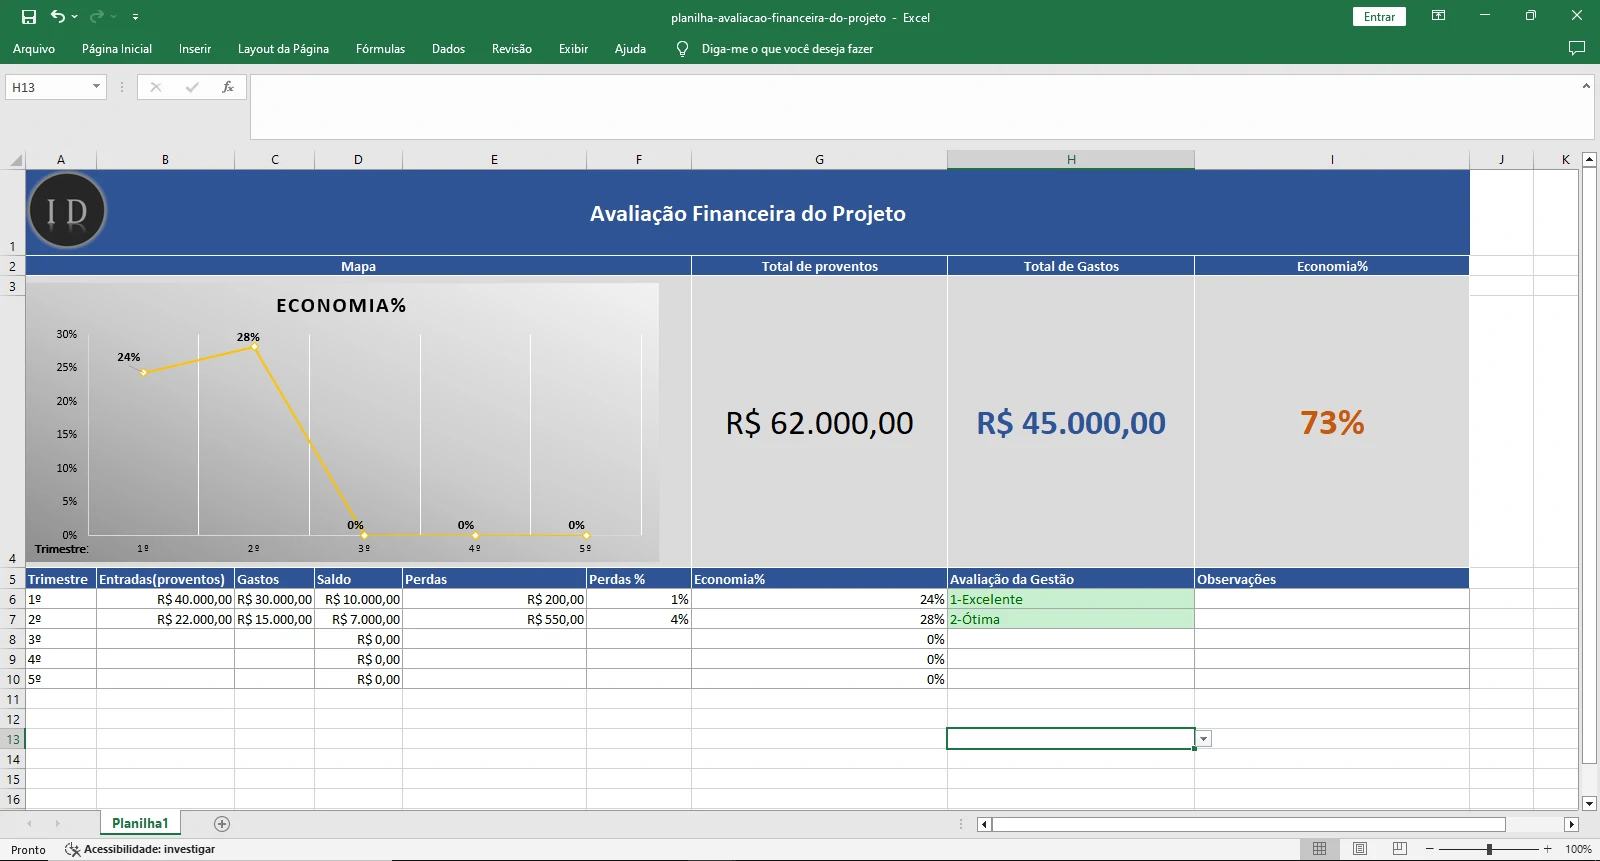This screenshot has width=1600, height=861.
Task: Select the Avaliação da Gestão header cell
Action: (x=1071, y=579)
